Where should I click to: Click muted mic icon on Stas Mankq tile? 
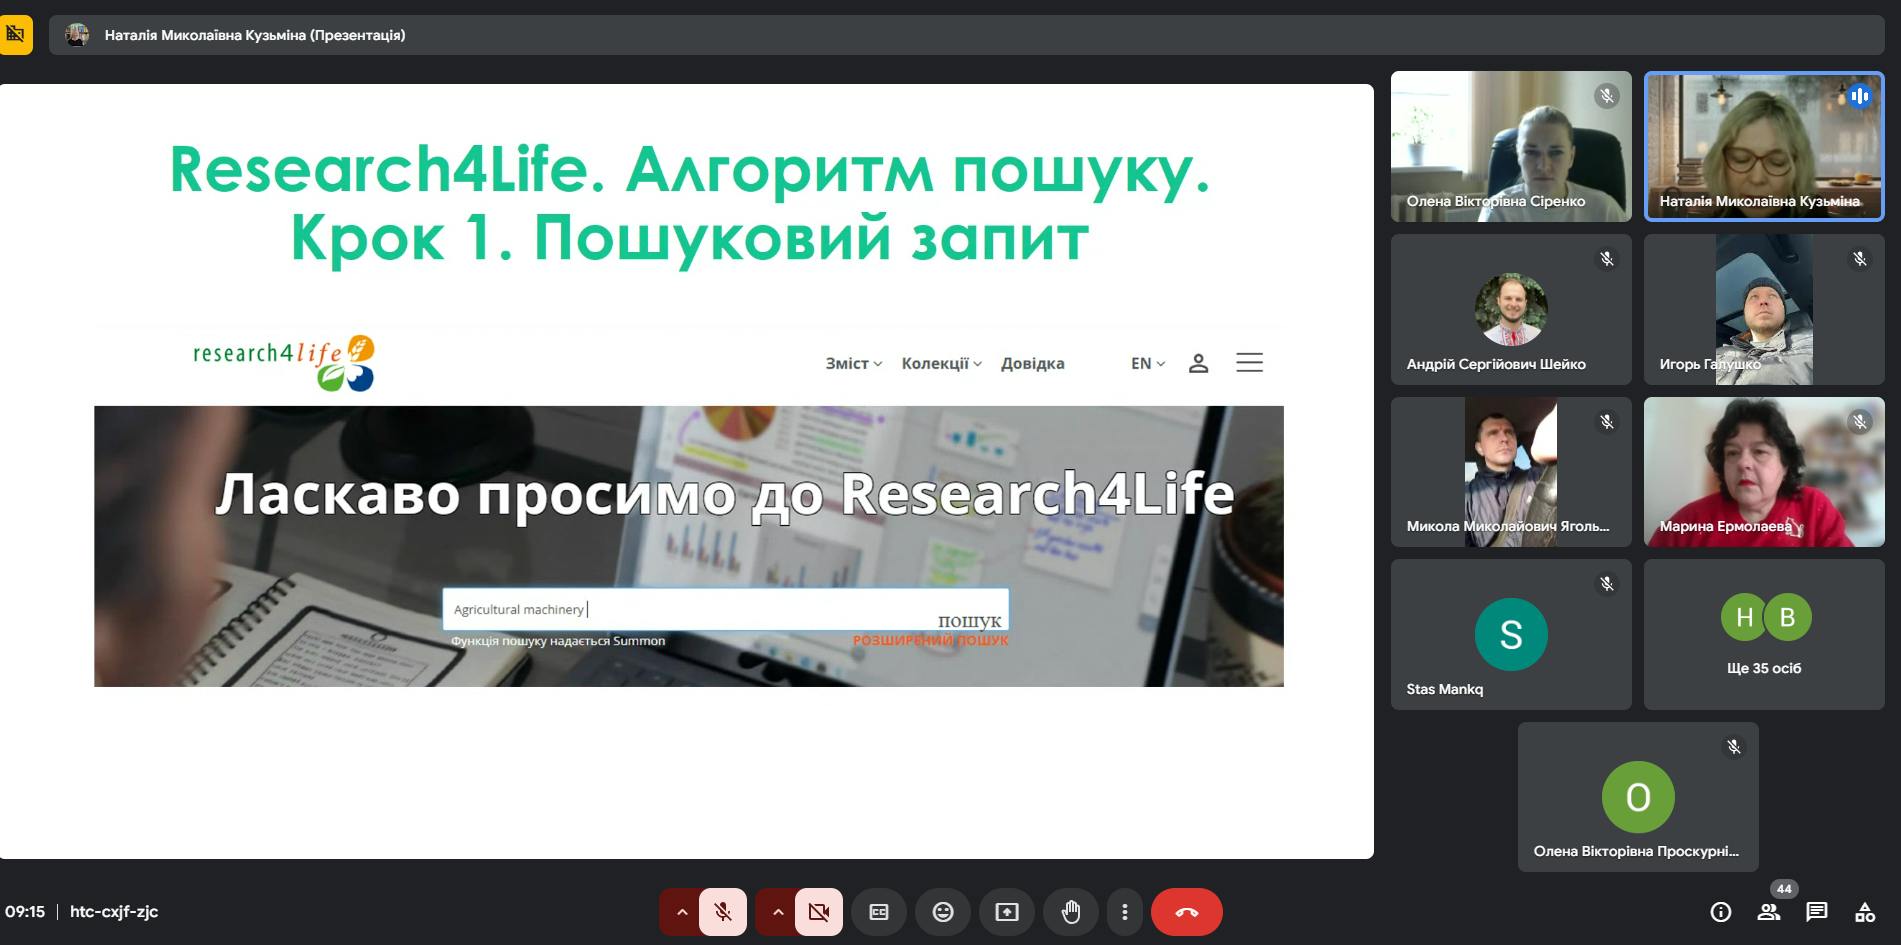coord(1607,584)
